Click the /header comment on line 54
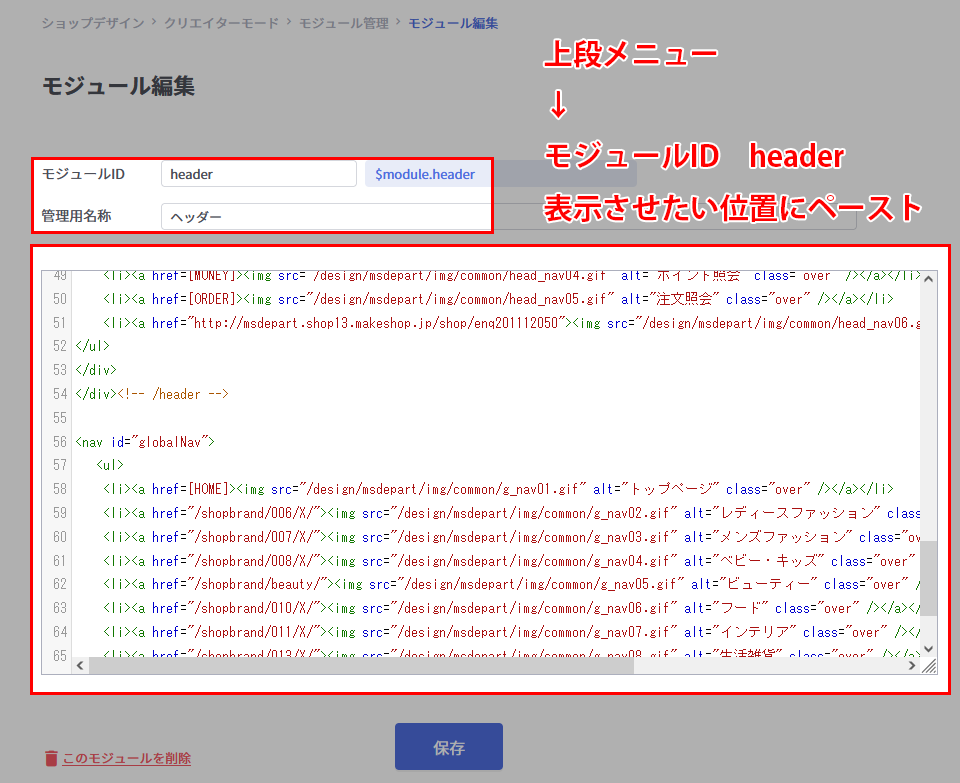Screen dimensions: 960x783 coord(173,394)
